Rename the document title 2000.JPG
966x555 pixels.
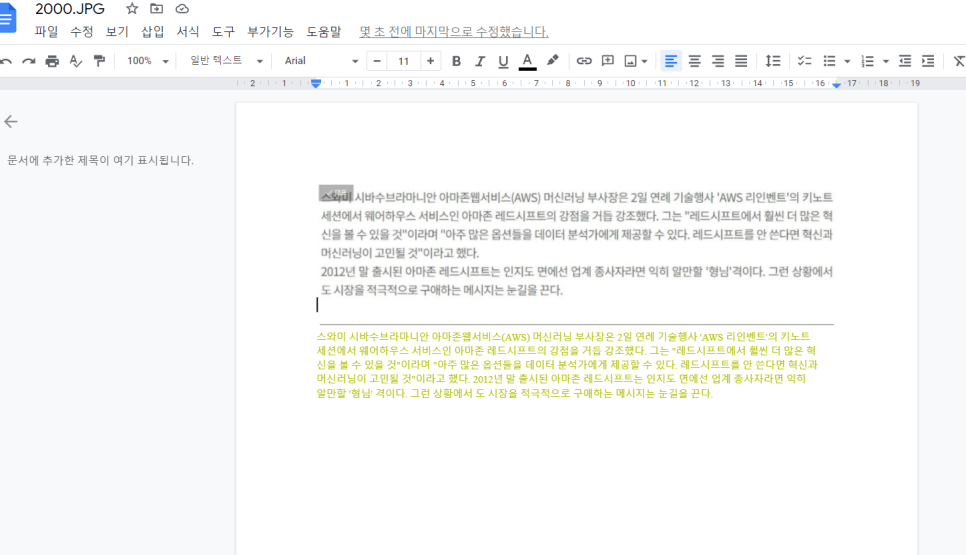click(70, 9)
